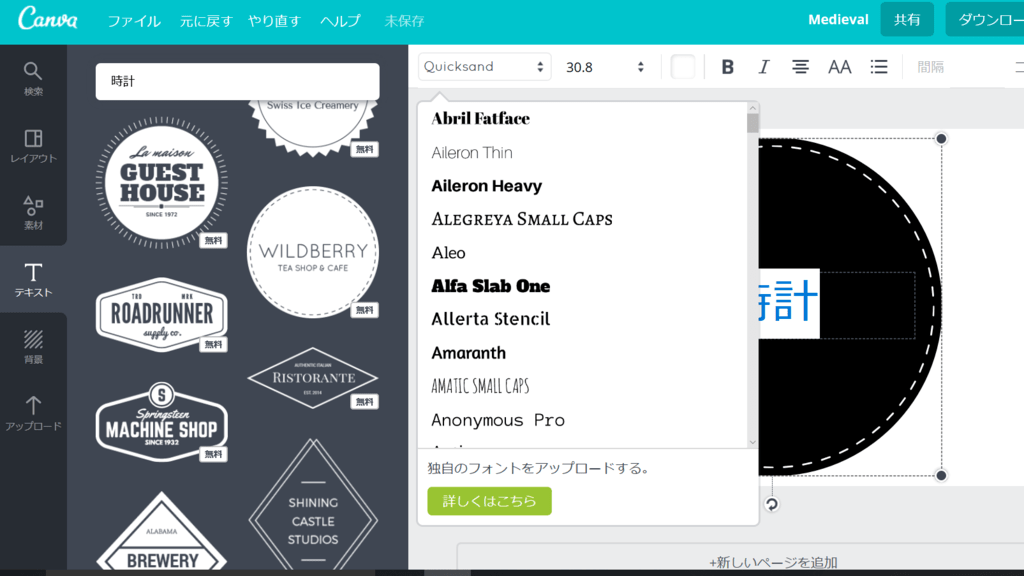1024x576 pixels.
Task: Choose Abril Fatface font
Action: (481, 118)
